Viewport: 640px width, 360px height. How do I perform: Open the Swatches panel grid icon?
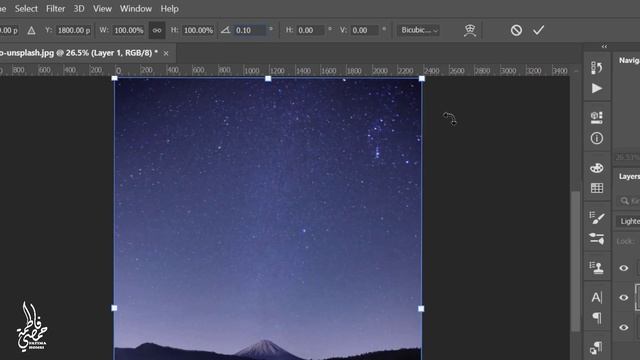click(x=597, y=188)
